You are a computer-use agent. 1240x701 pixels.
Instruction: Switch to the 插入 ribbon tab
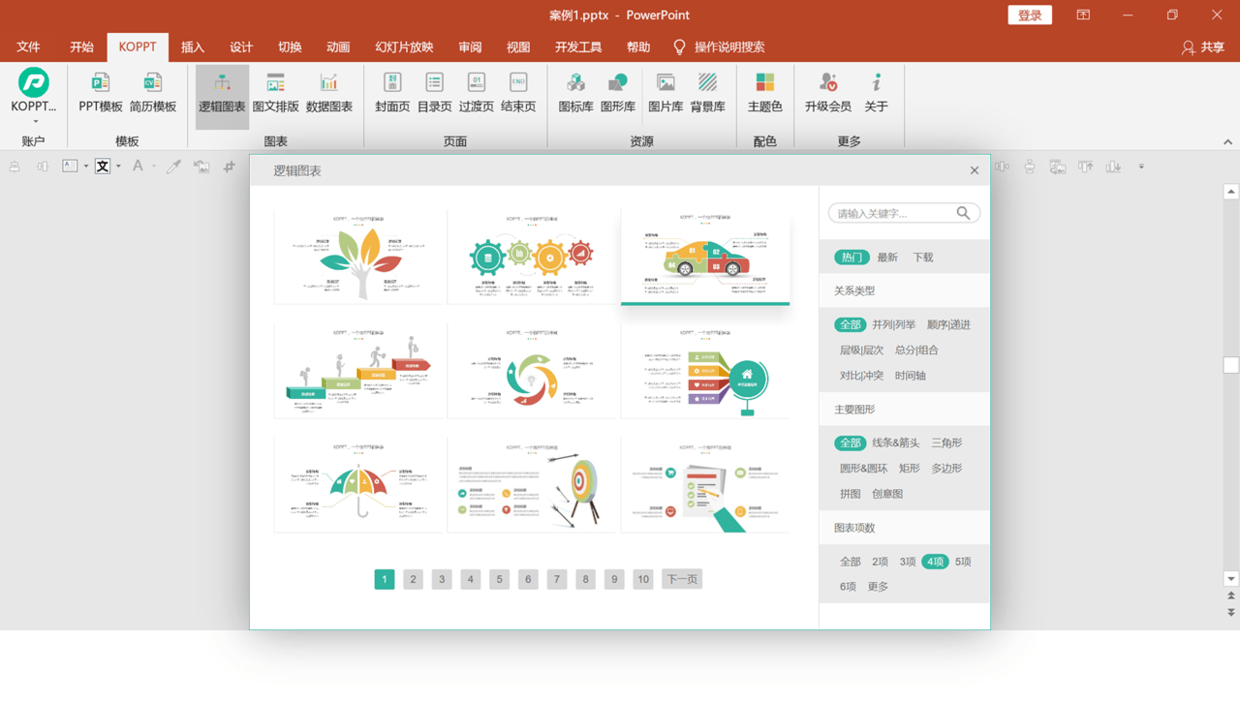193,47
